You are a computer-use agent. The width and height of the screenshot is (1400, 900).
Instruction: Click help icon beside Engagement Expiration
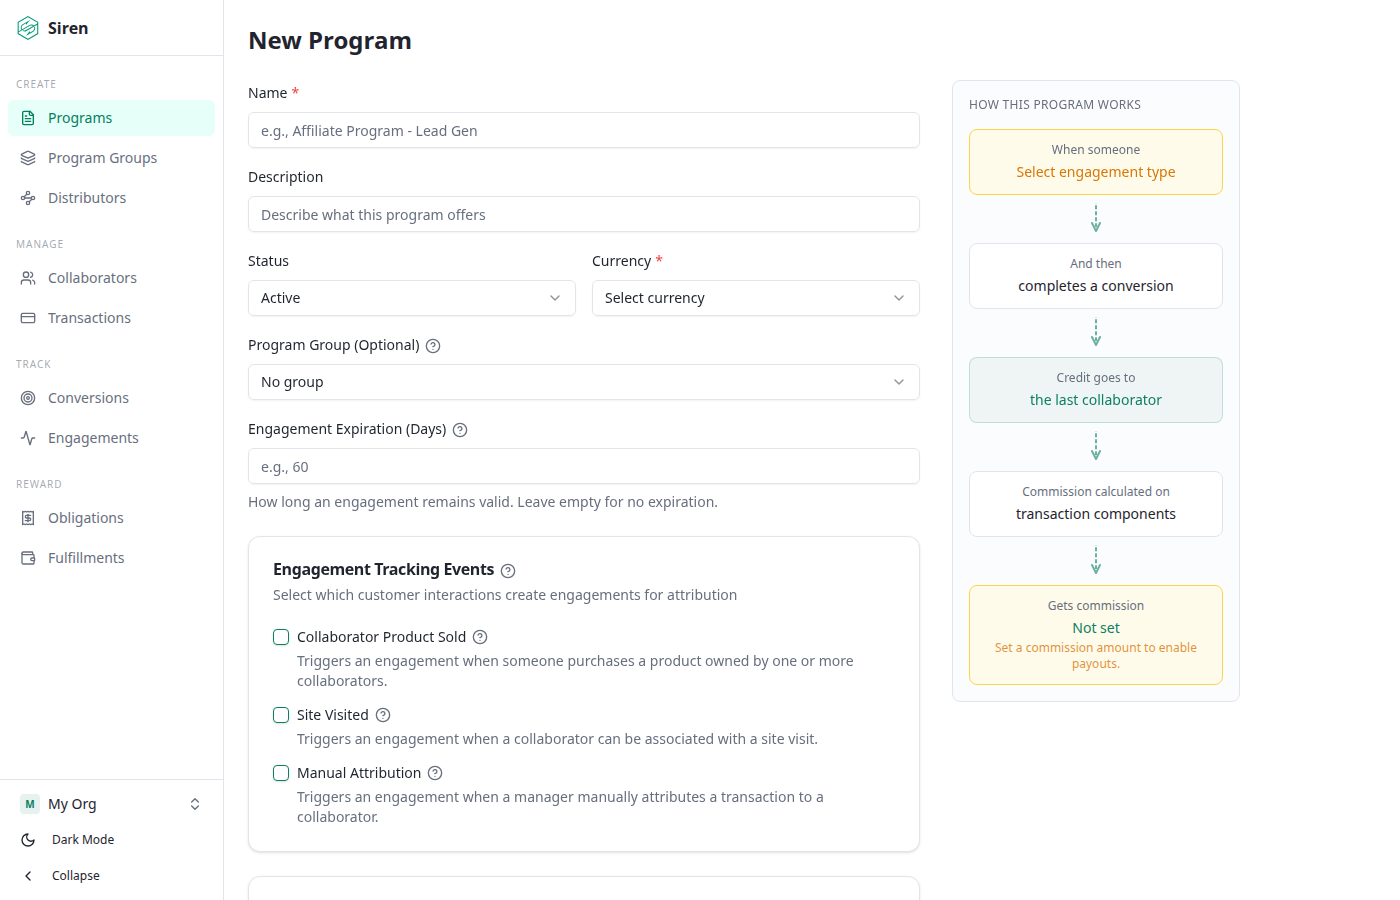(460, 430)
